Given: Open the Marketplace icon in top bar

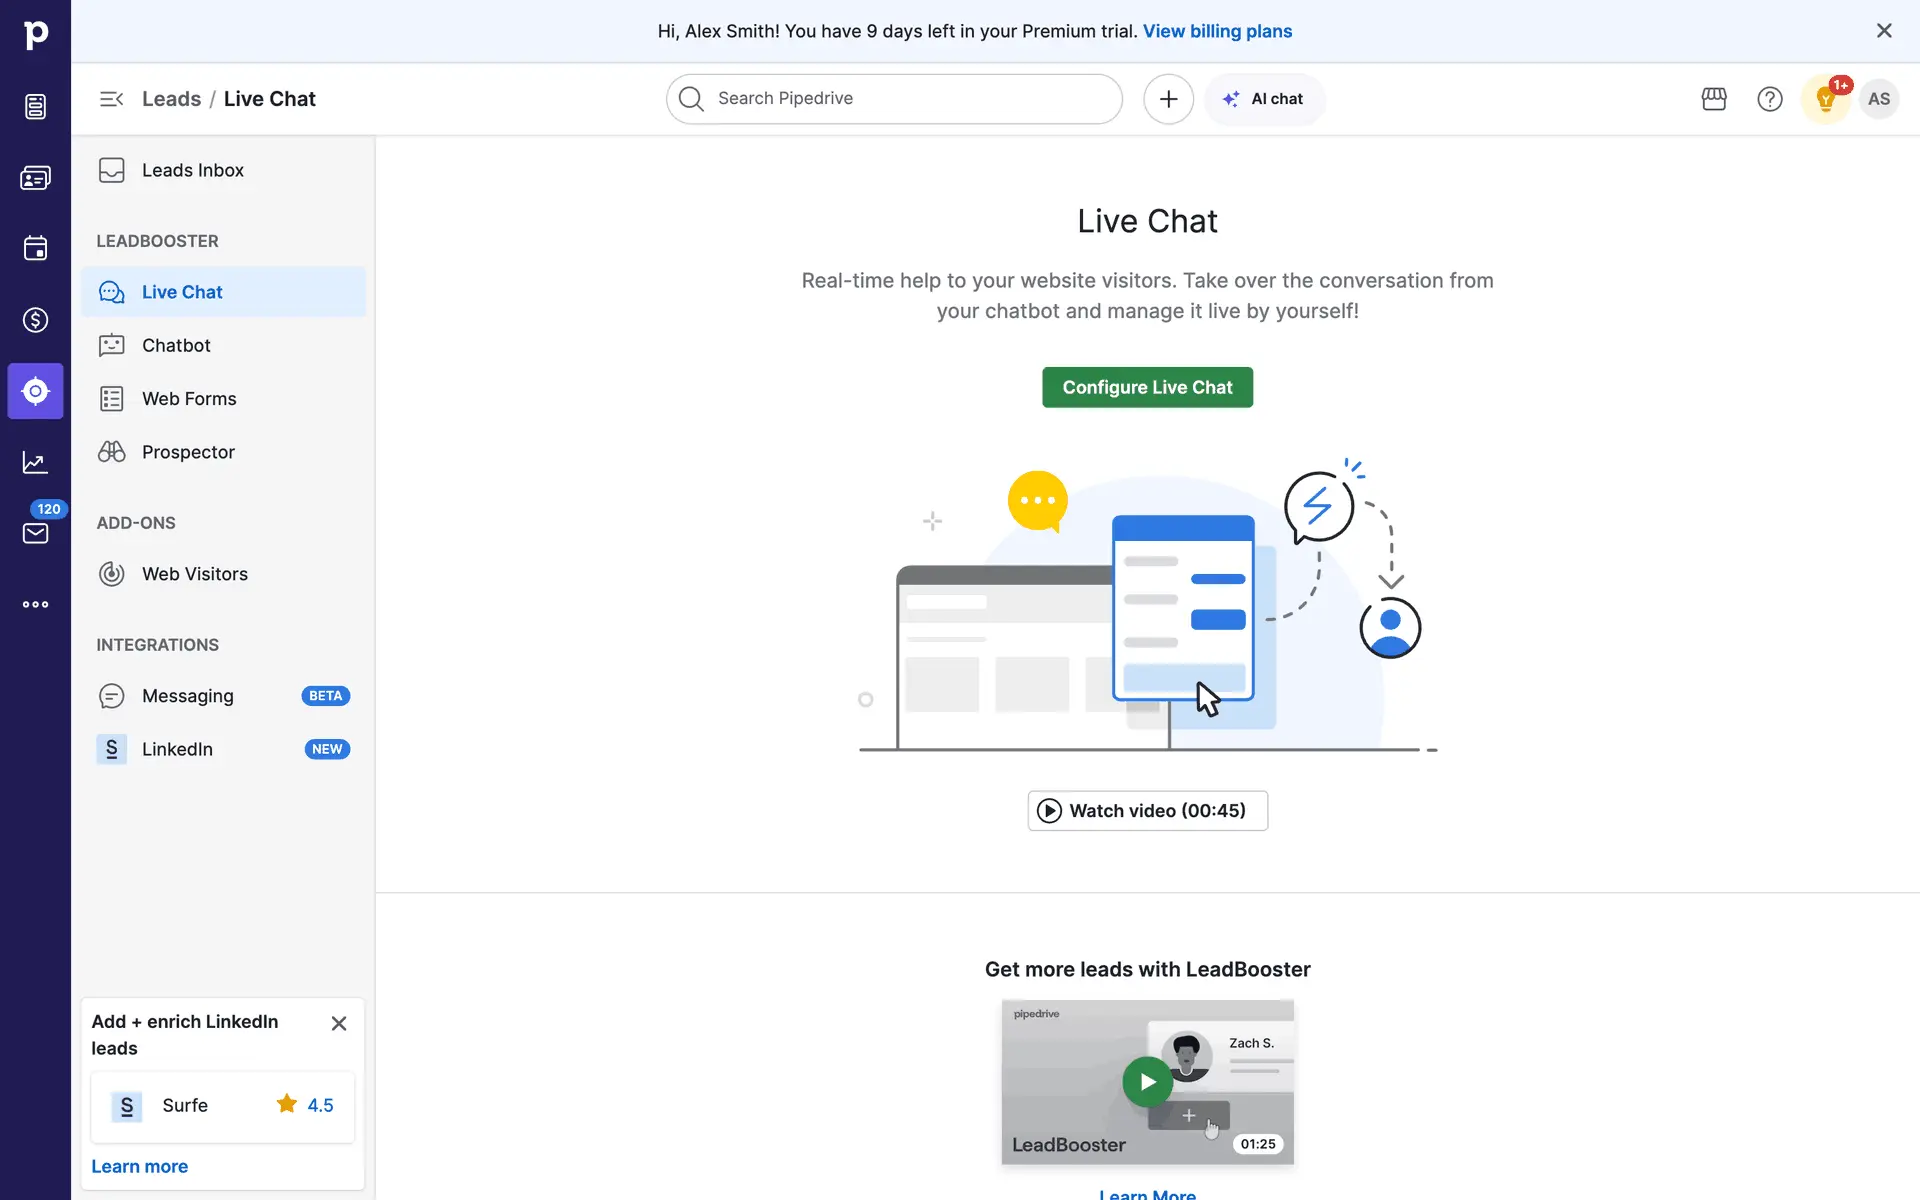Looking at the screenshot, I should click(x=1714, y=99).
